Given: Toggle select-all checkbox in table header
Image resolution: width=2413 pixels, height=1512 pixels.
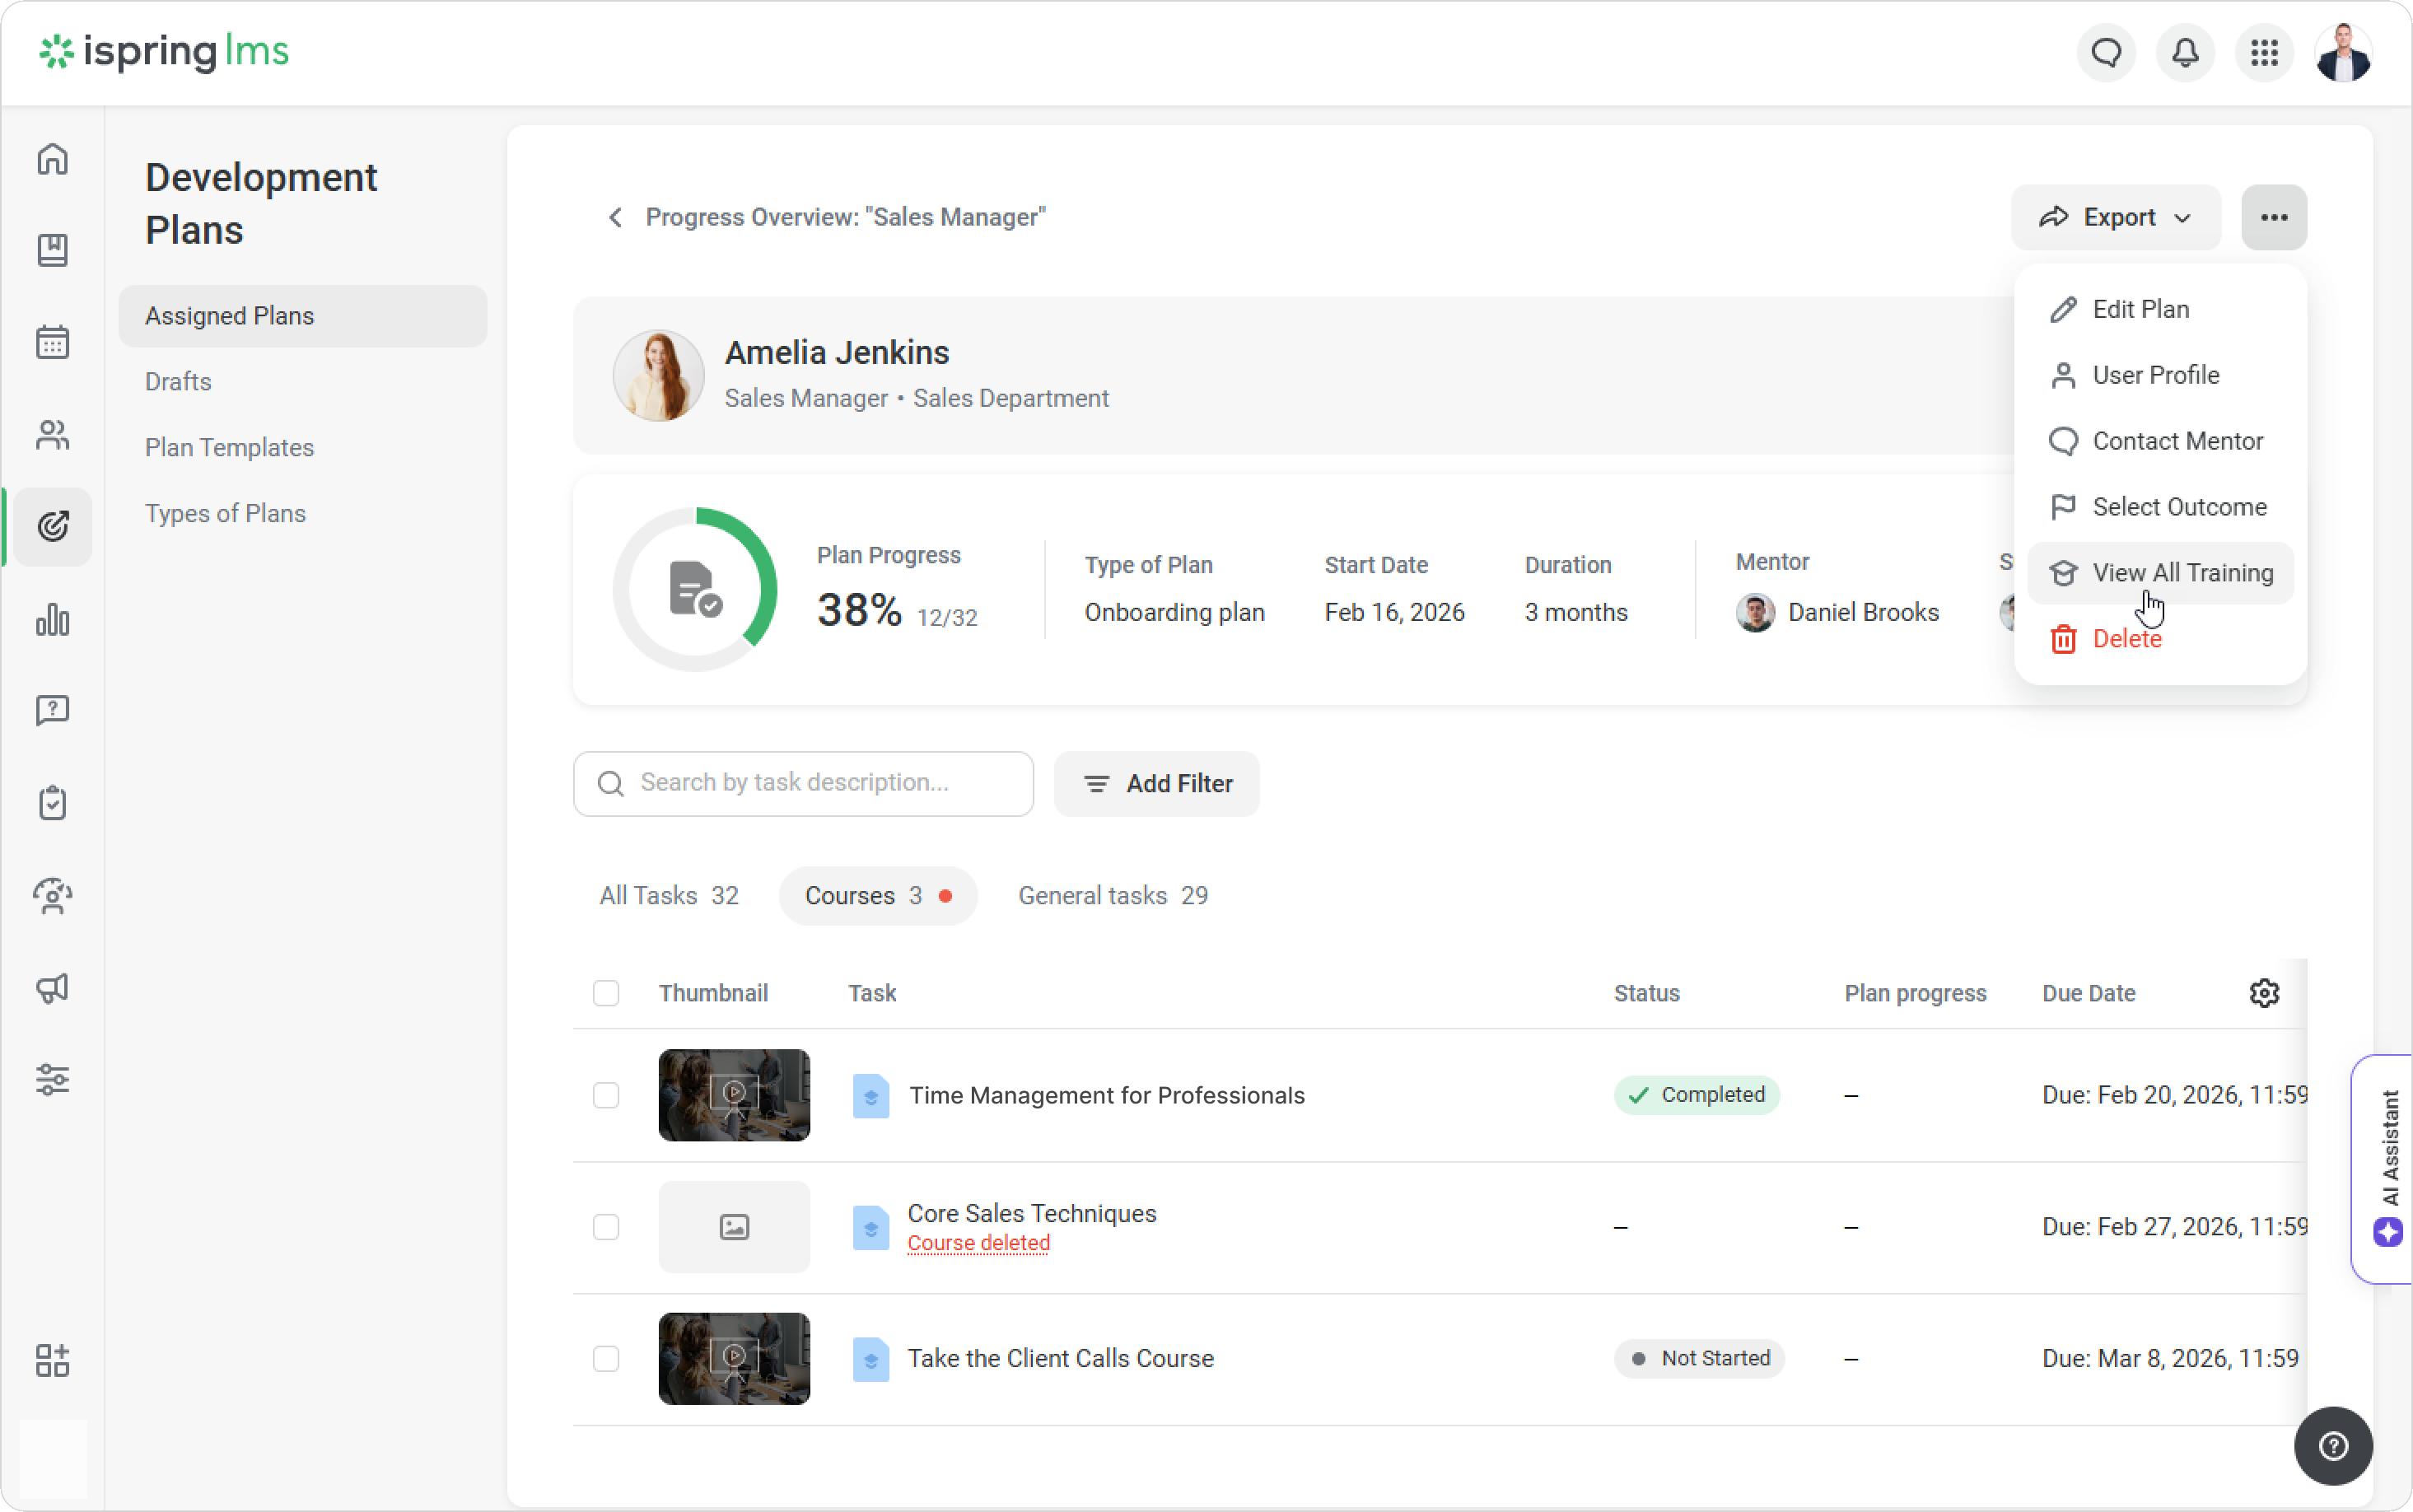Looking at the screenshot, I should pos(606,993).
